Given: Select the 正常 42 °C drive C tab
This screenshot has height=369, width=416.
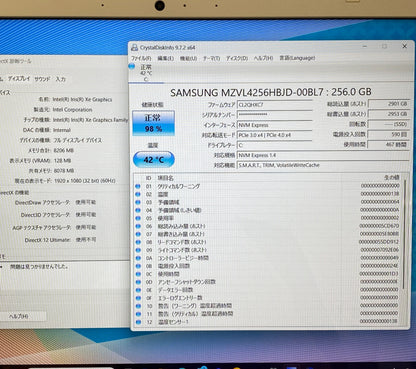Looking at the screenshot, I should [146, 73].
